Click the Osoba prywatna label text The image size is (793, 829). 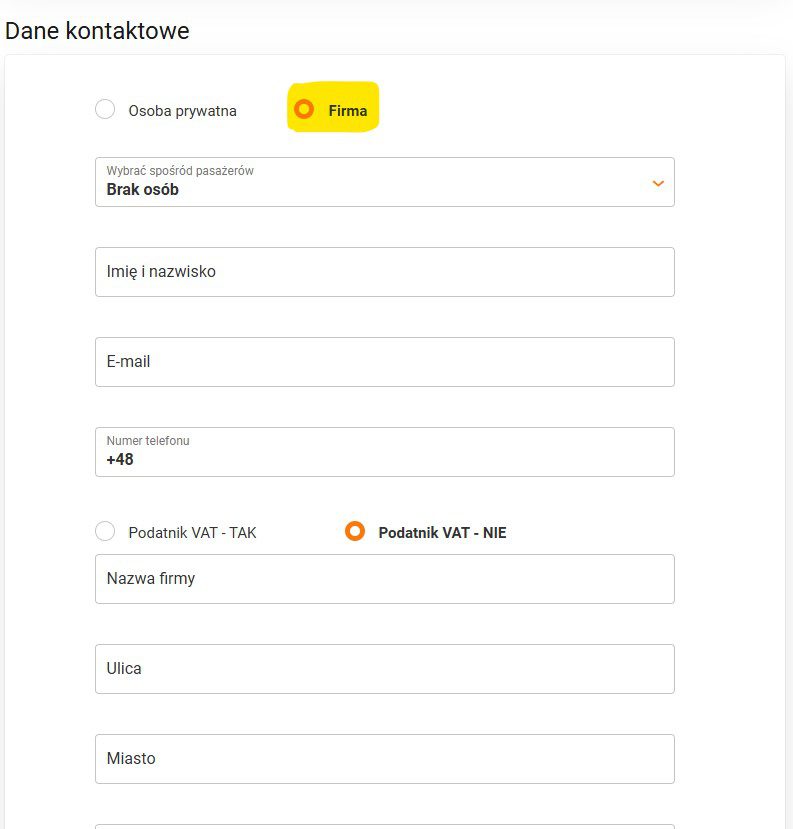(x=182, y=111)
